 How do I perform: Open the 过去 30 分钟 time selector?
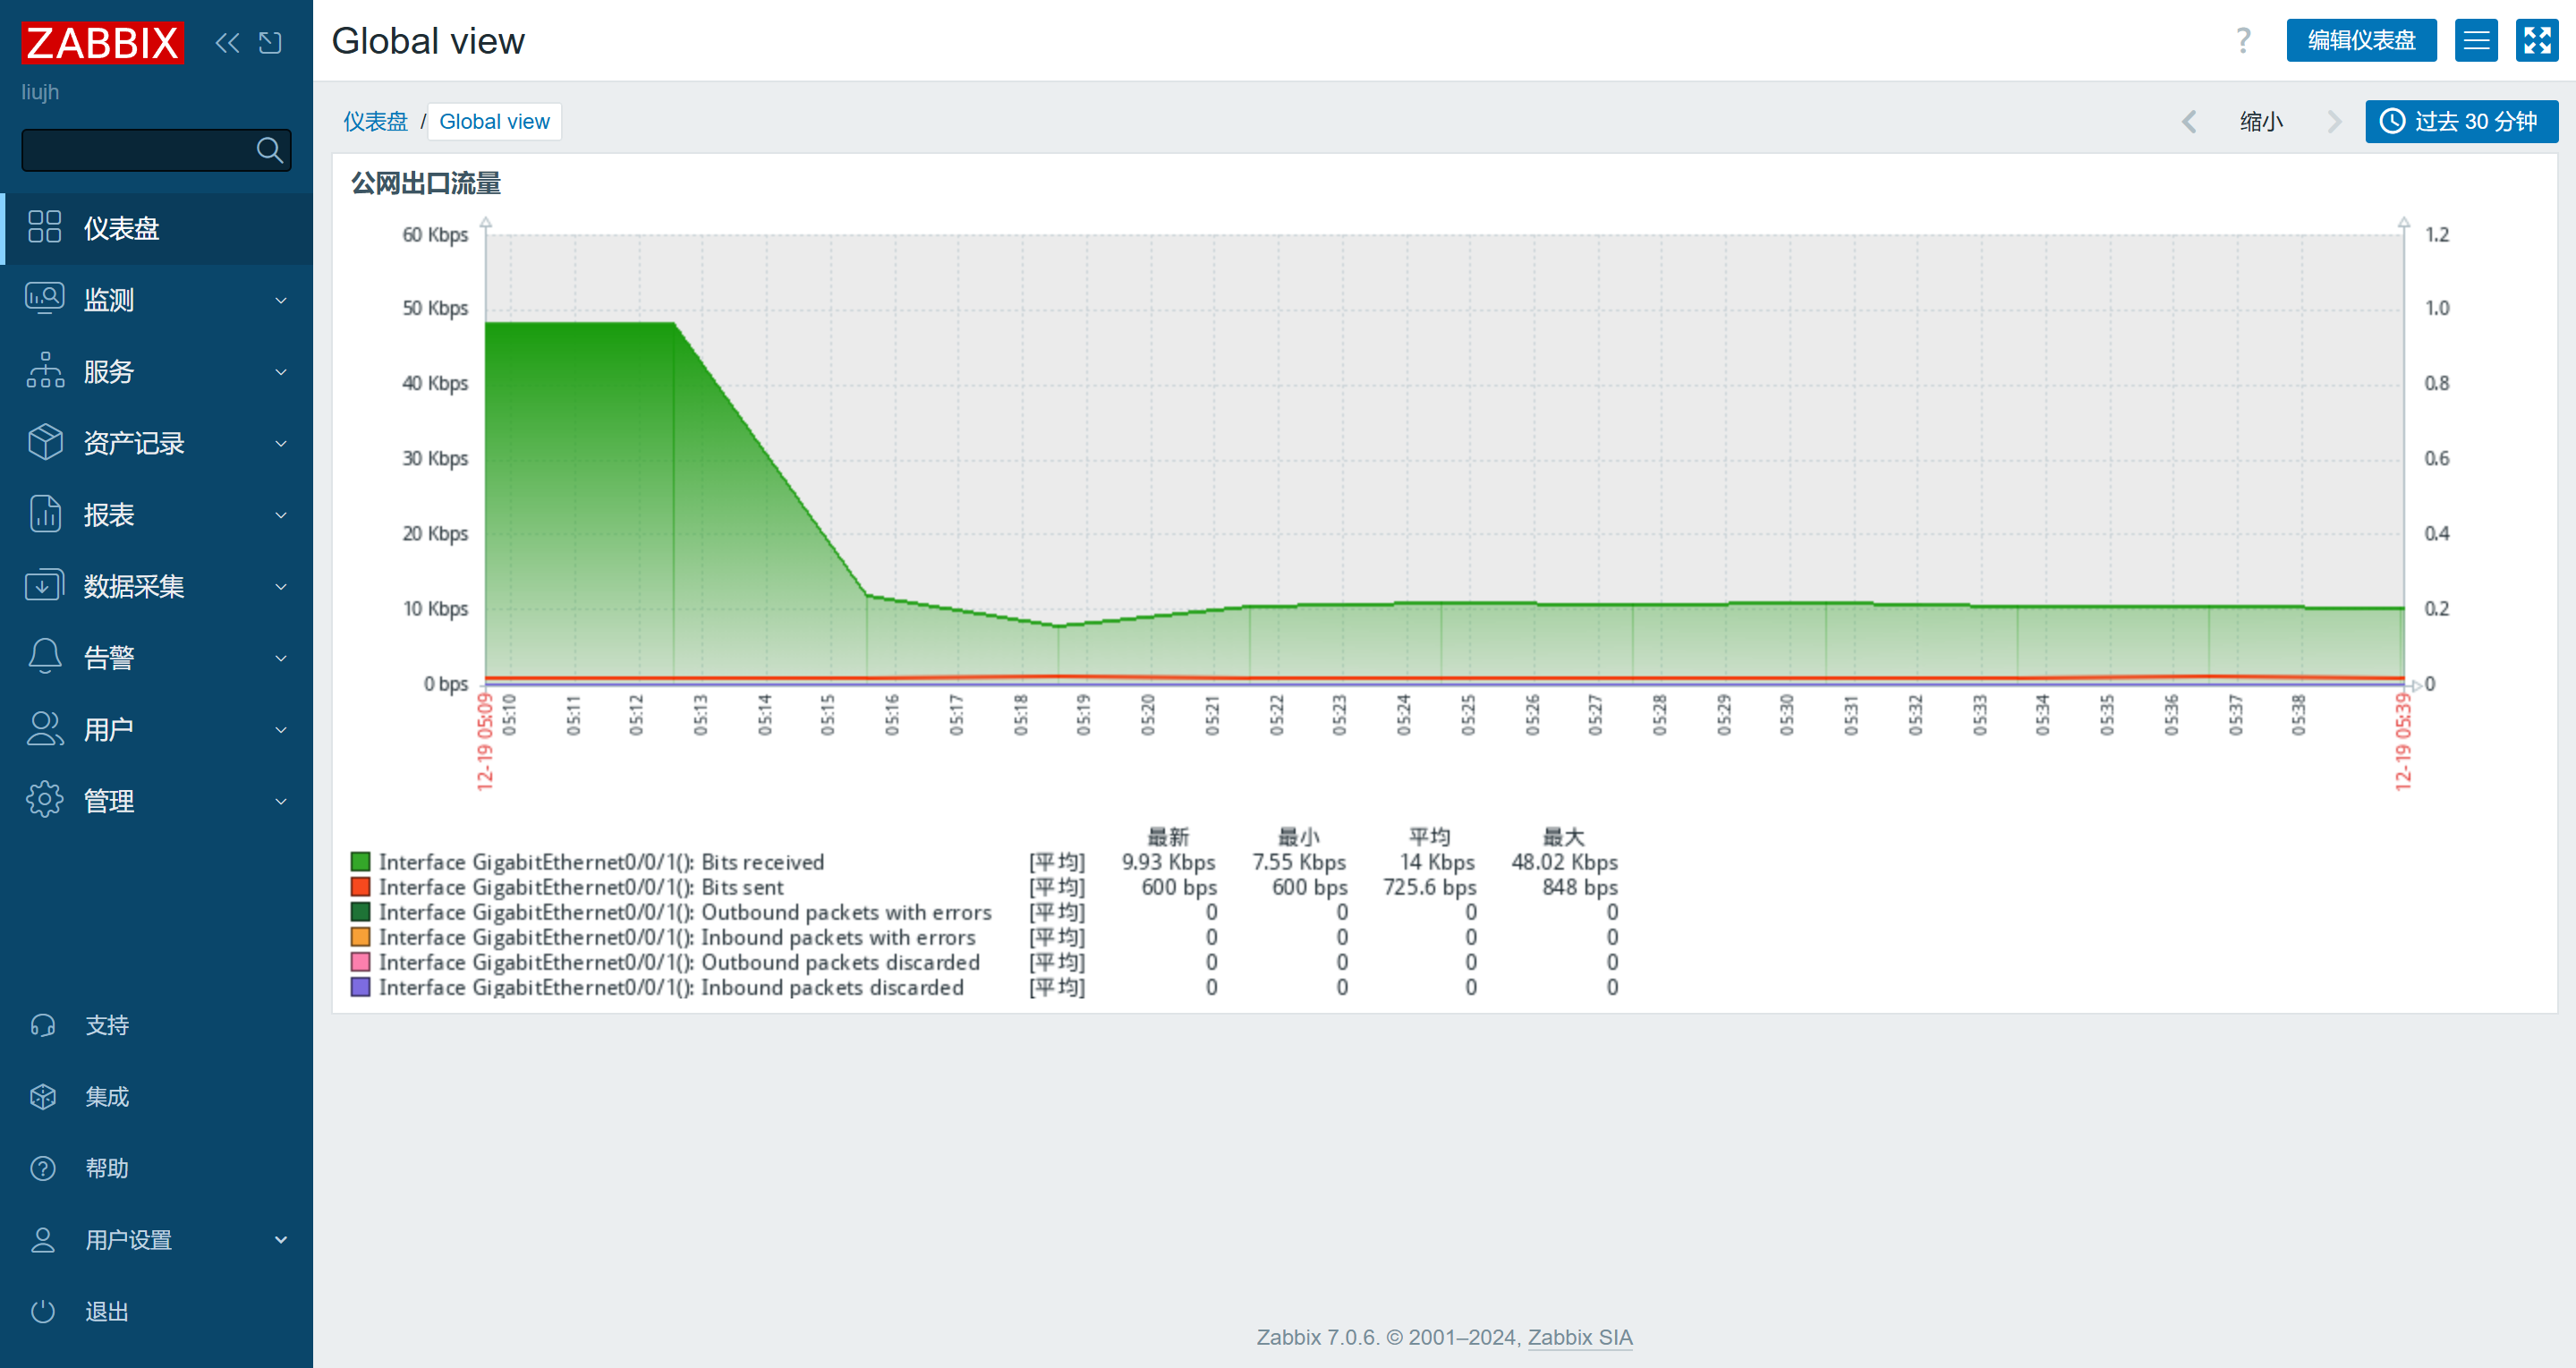coord(2461,121)
